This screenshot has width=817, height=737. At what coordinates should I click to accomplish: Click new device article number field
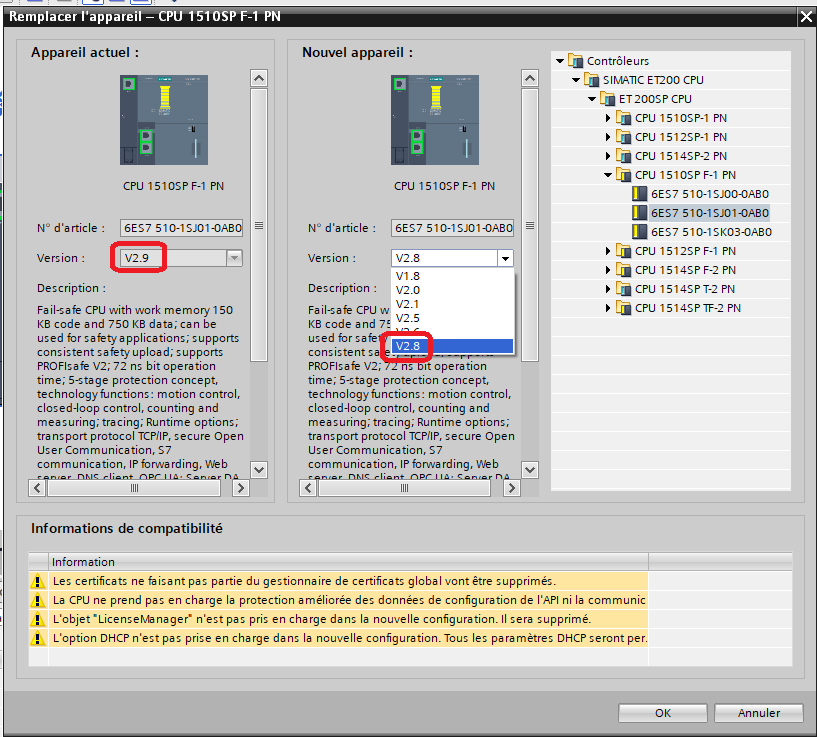coord(453,228)
